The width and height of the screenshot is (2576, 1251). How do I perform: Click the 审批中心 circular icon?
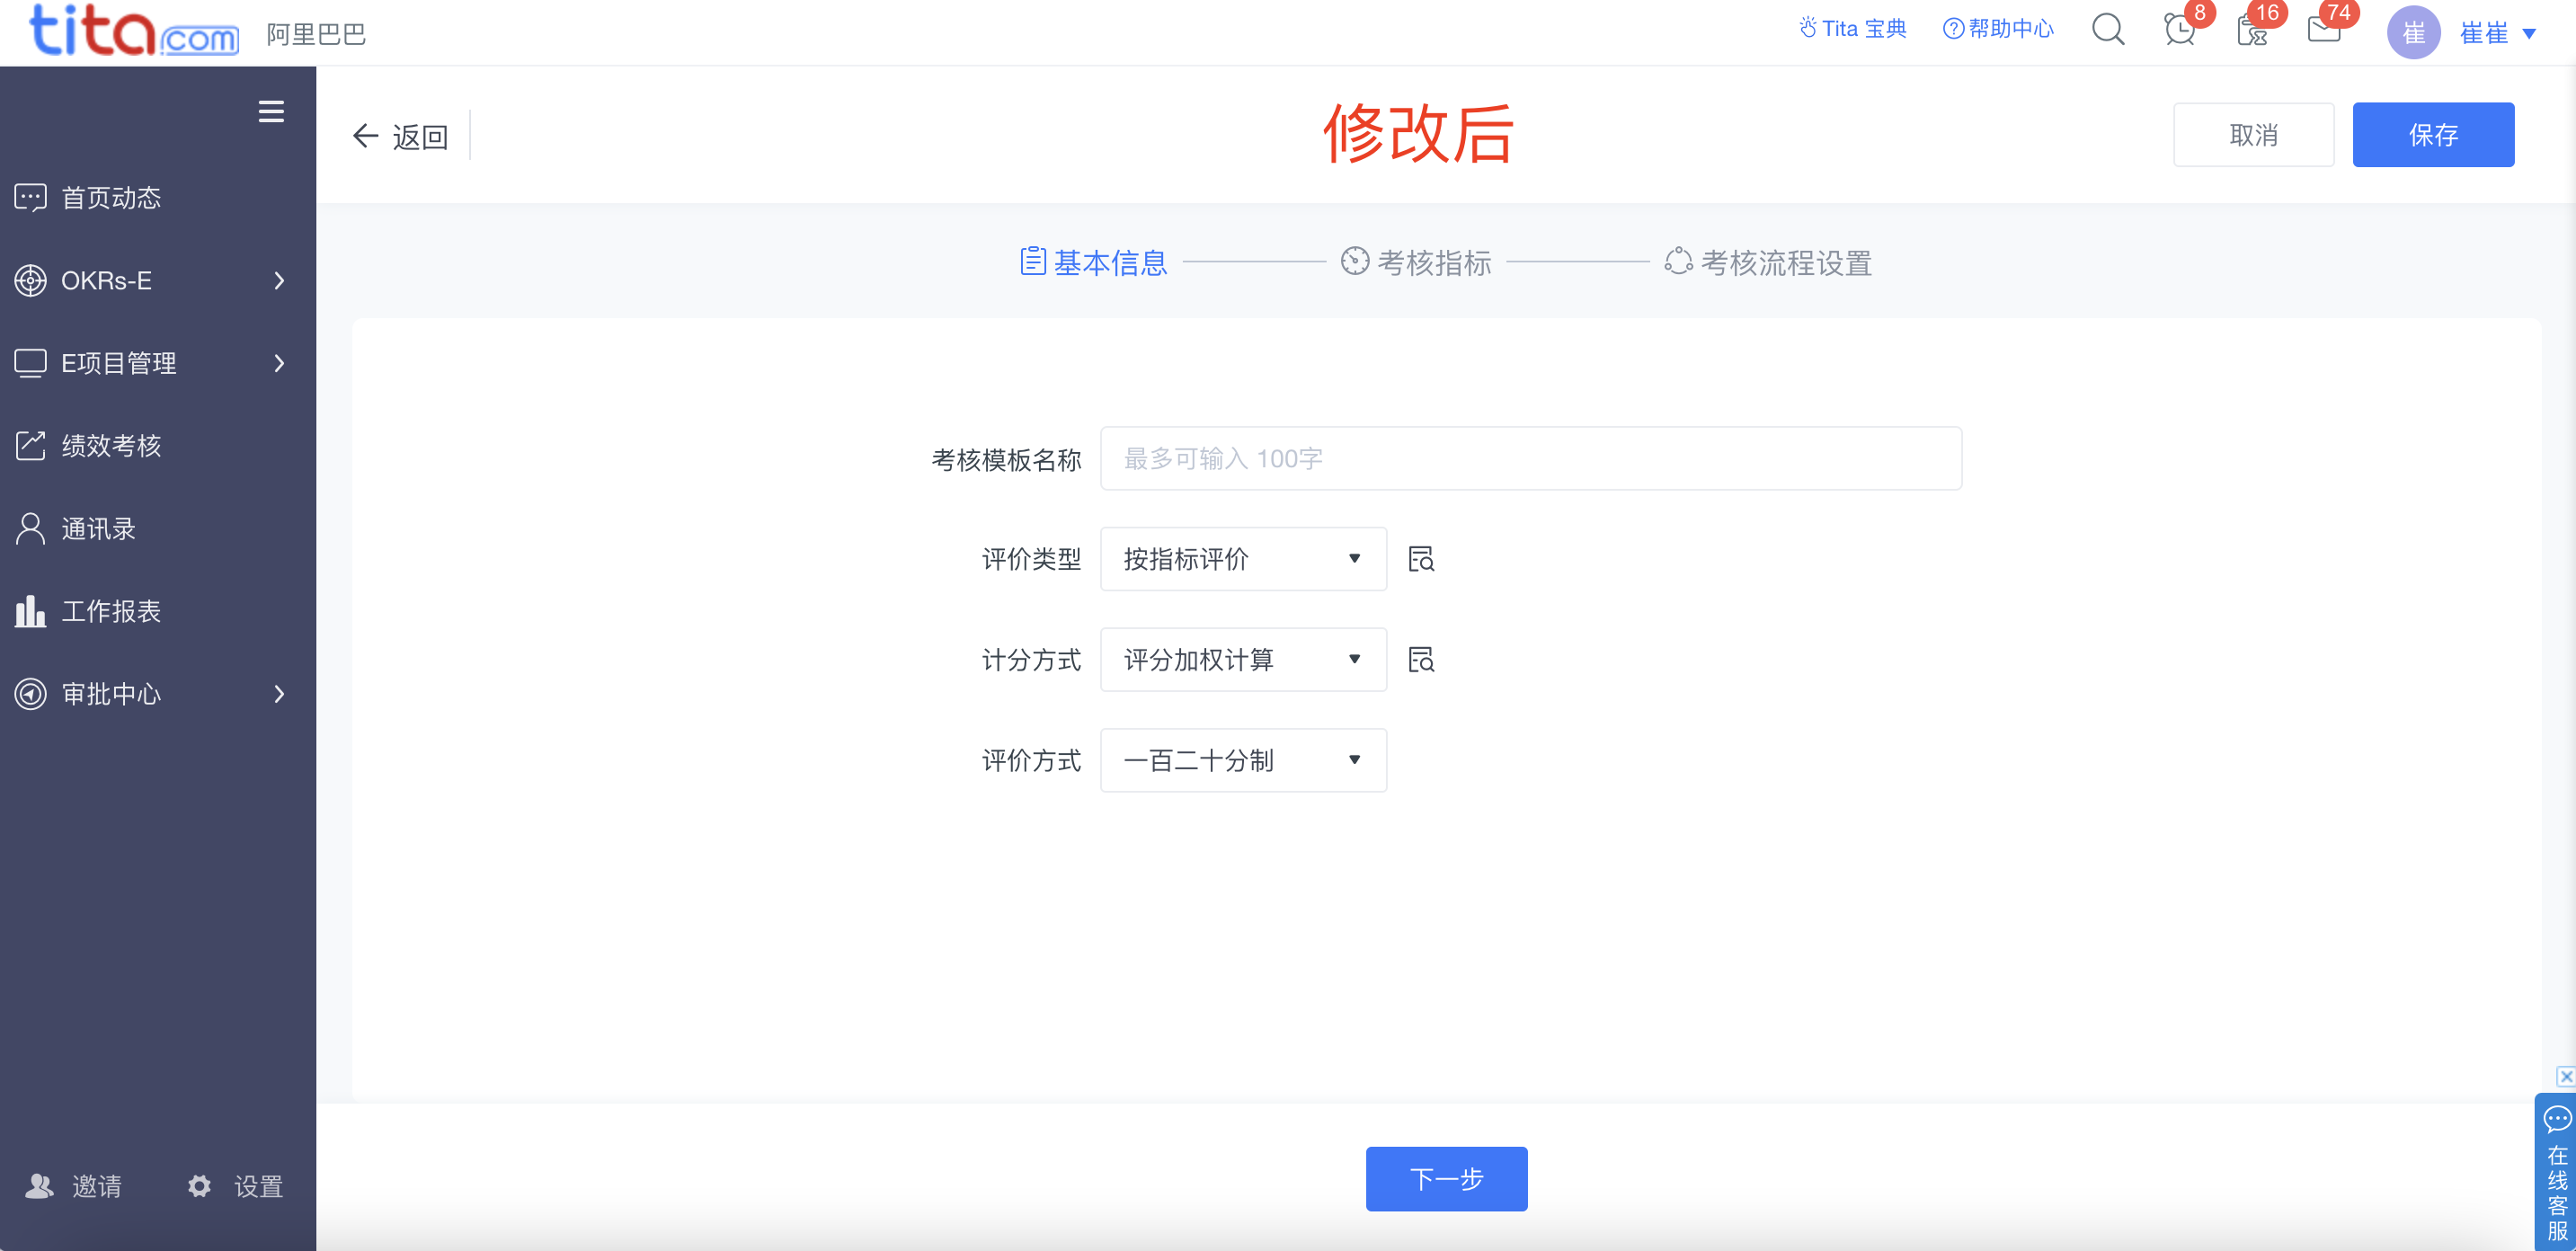coord(30,694)
